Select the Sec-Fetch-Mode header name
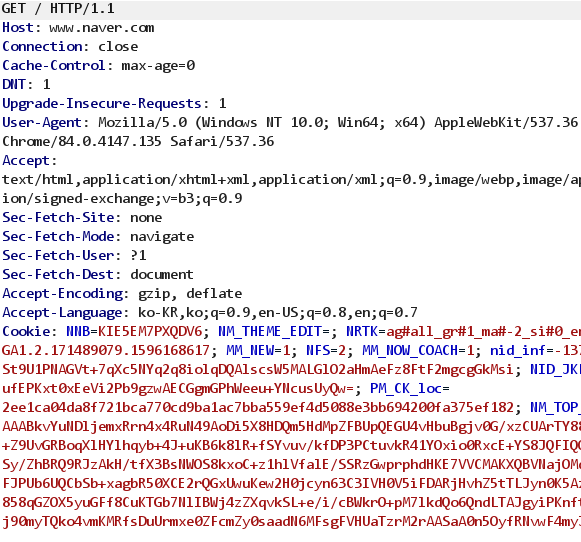Image resolution: width=581 pixels, height=542 pixels. pyautogui.click(x=58, y=236)
